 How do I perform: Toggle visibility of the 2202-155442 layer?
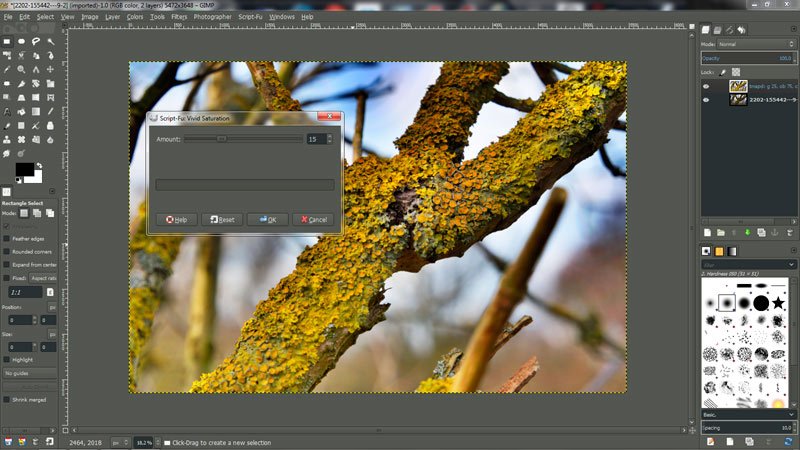click(x=706, y=99)
